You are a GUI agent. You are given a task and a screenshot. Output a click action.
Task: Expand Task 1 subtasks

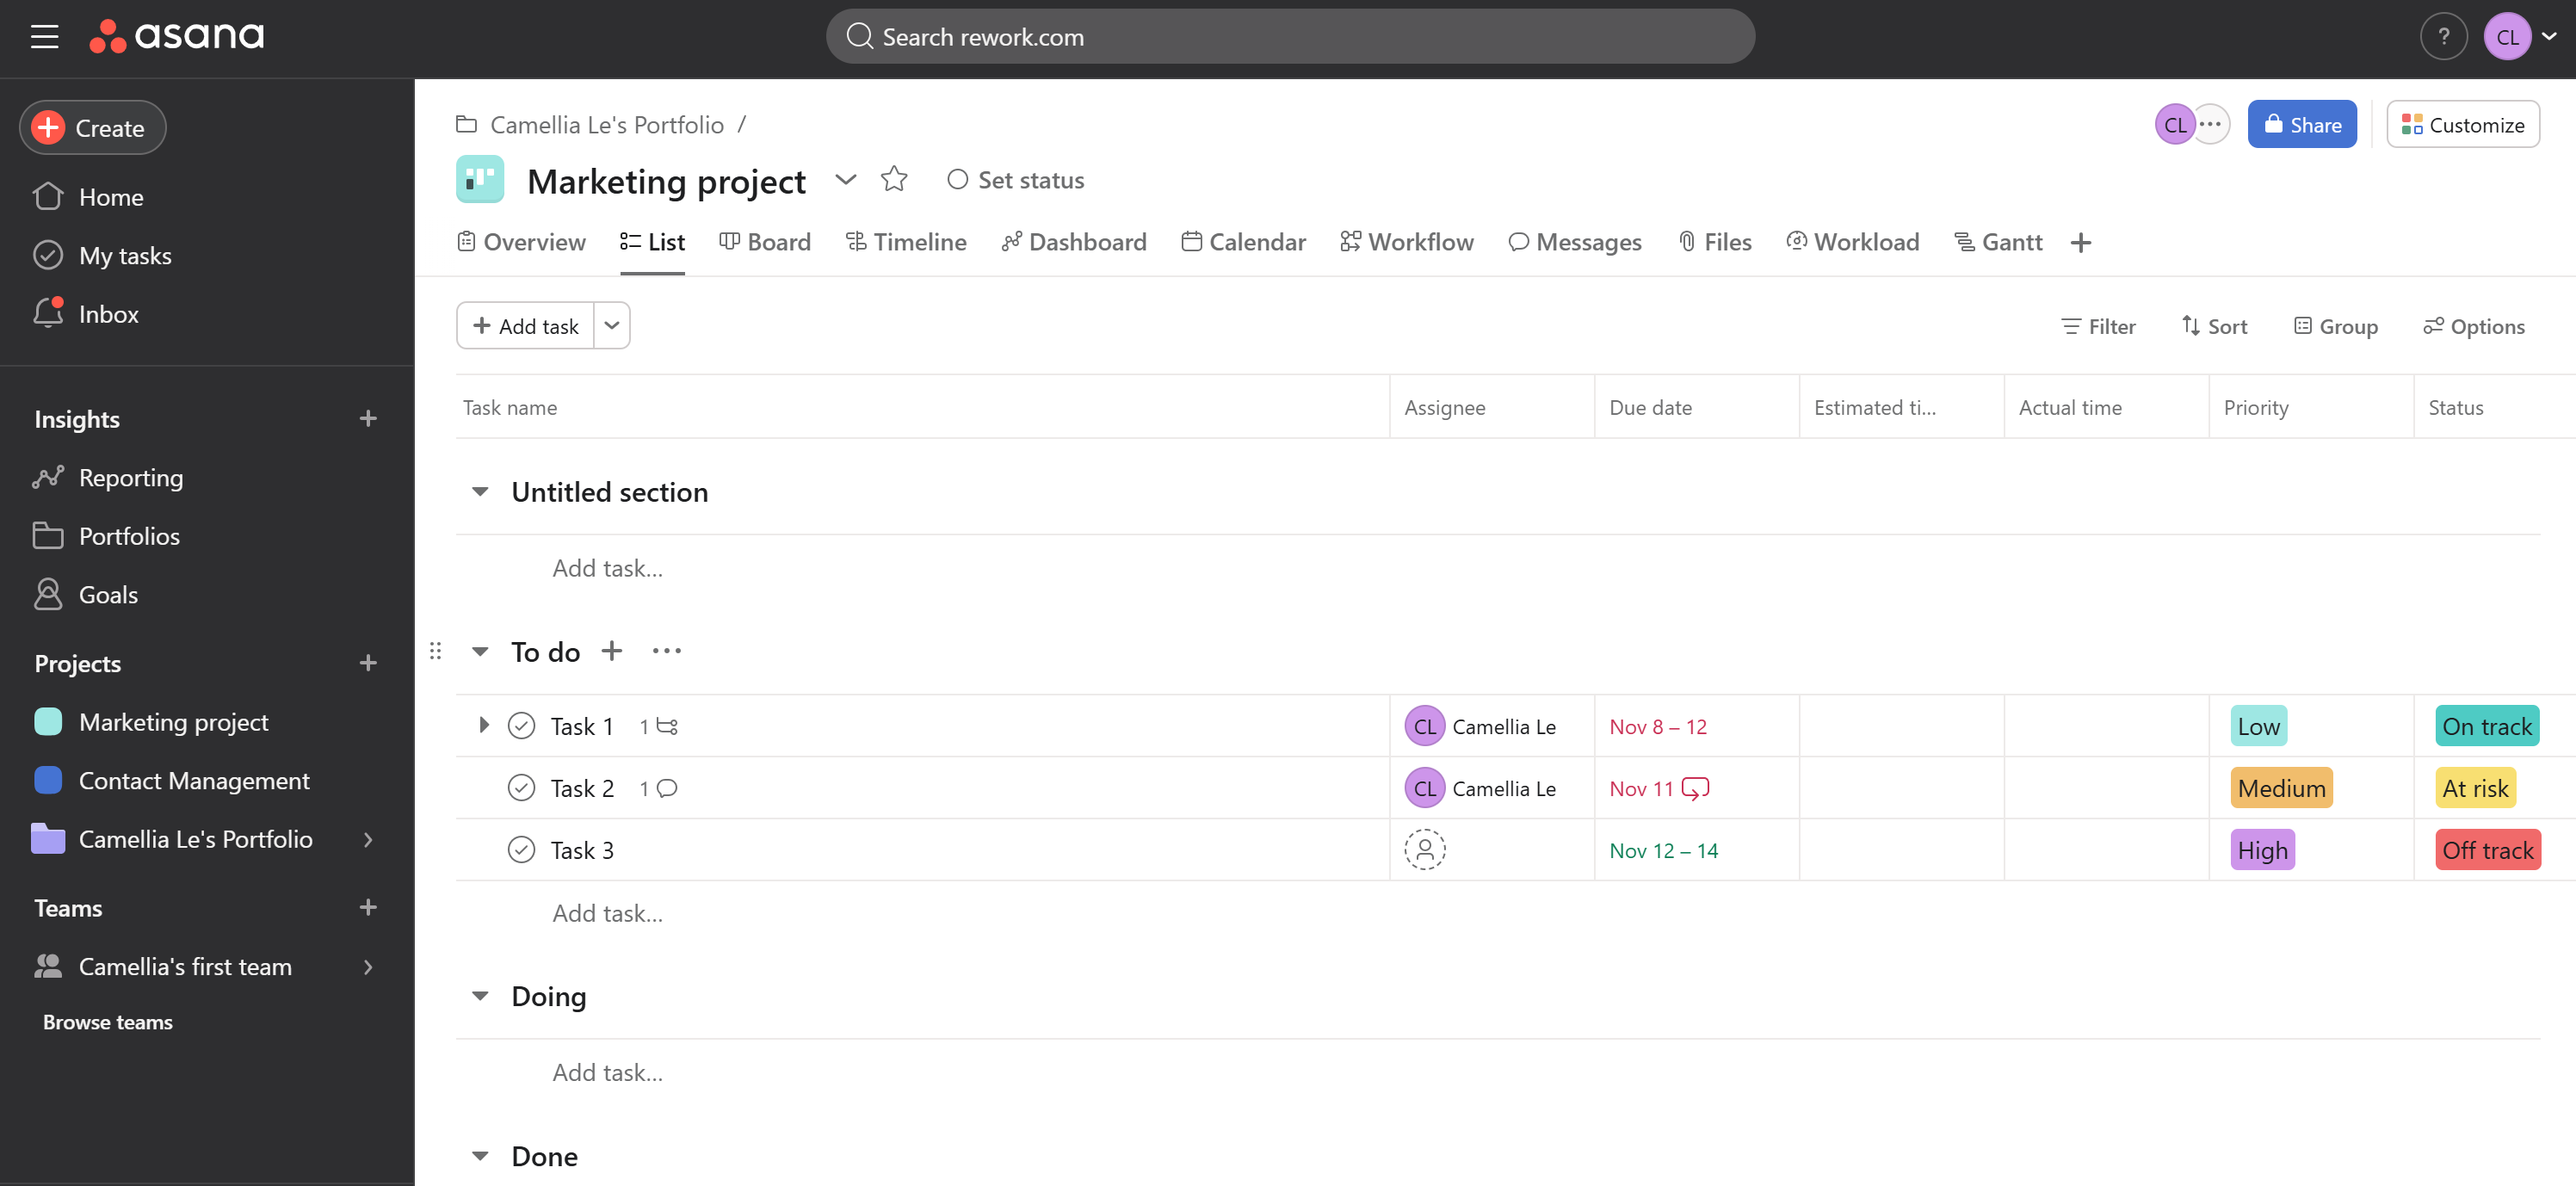481,725
